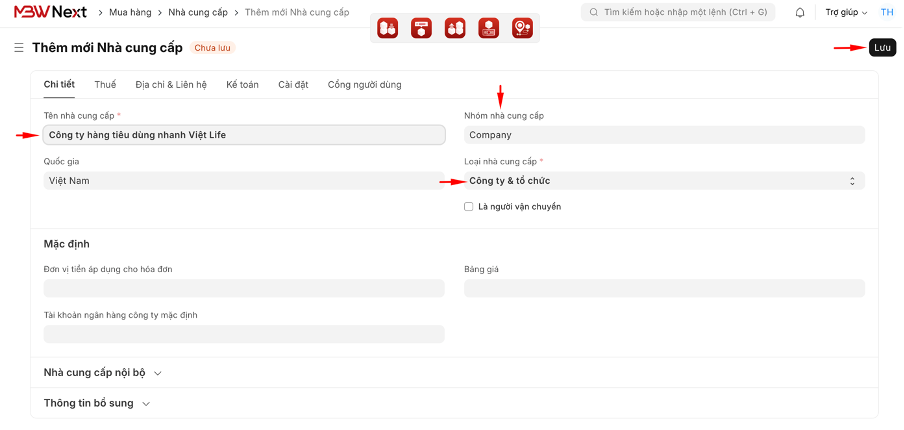Image resolution: width=904 pixels, height=430 pixels.
Task: Open the "Loại nhà cung cấp" dropdown
Action: point(664,181)
